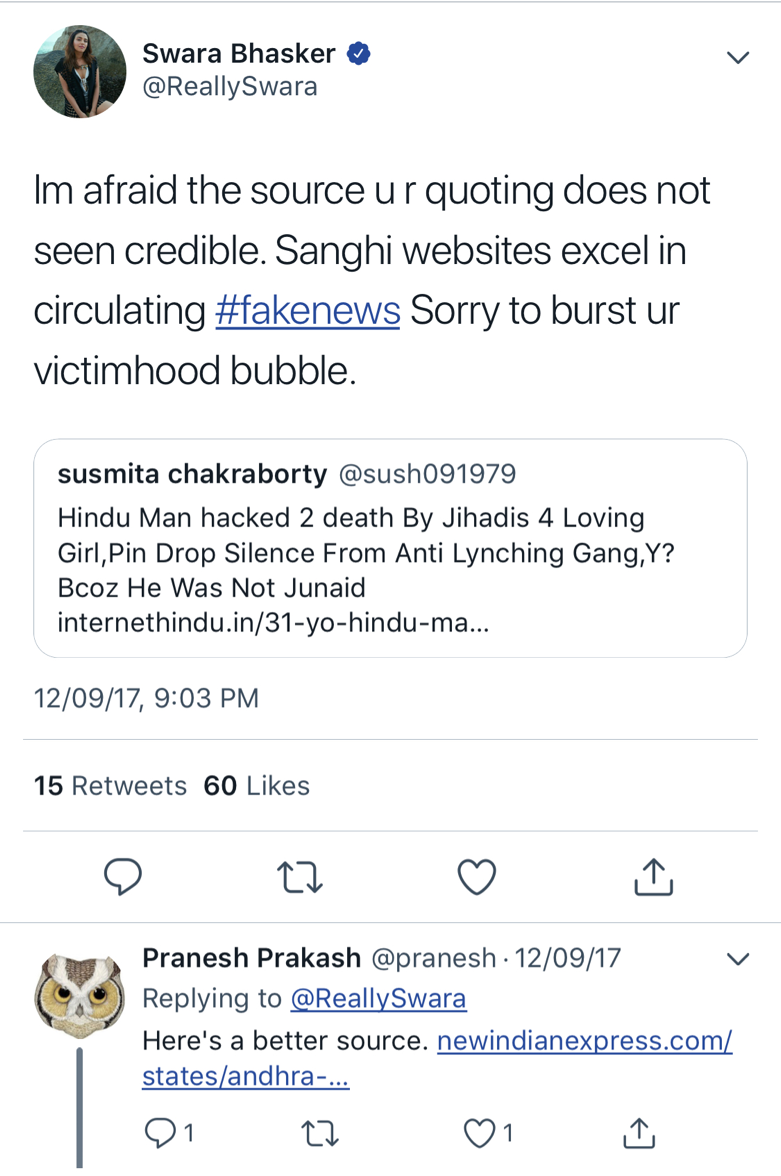
Task: Open the main tweet options chevron
Action: pyautogui.click(x=737, y=58)
